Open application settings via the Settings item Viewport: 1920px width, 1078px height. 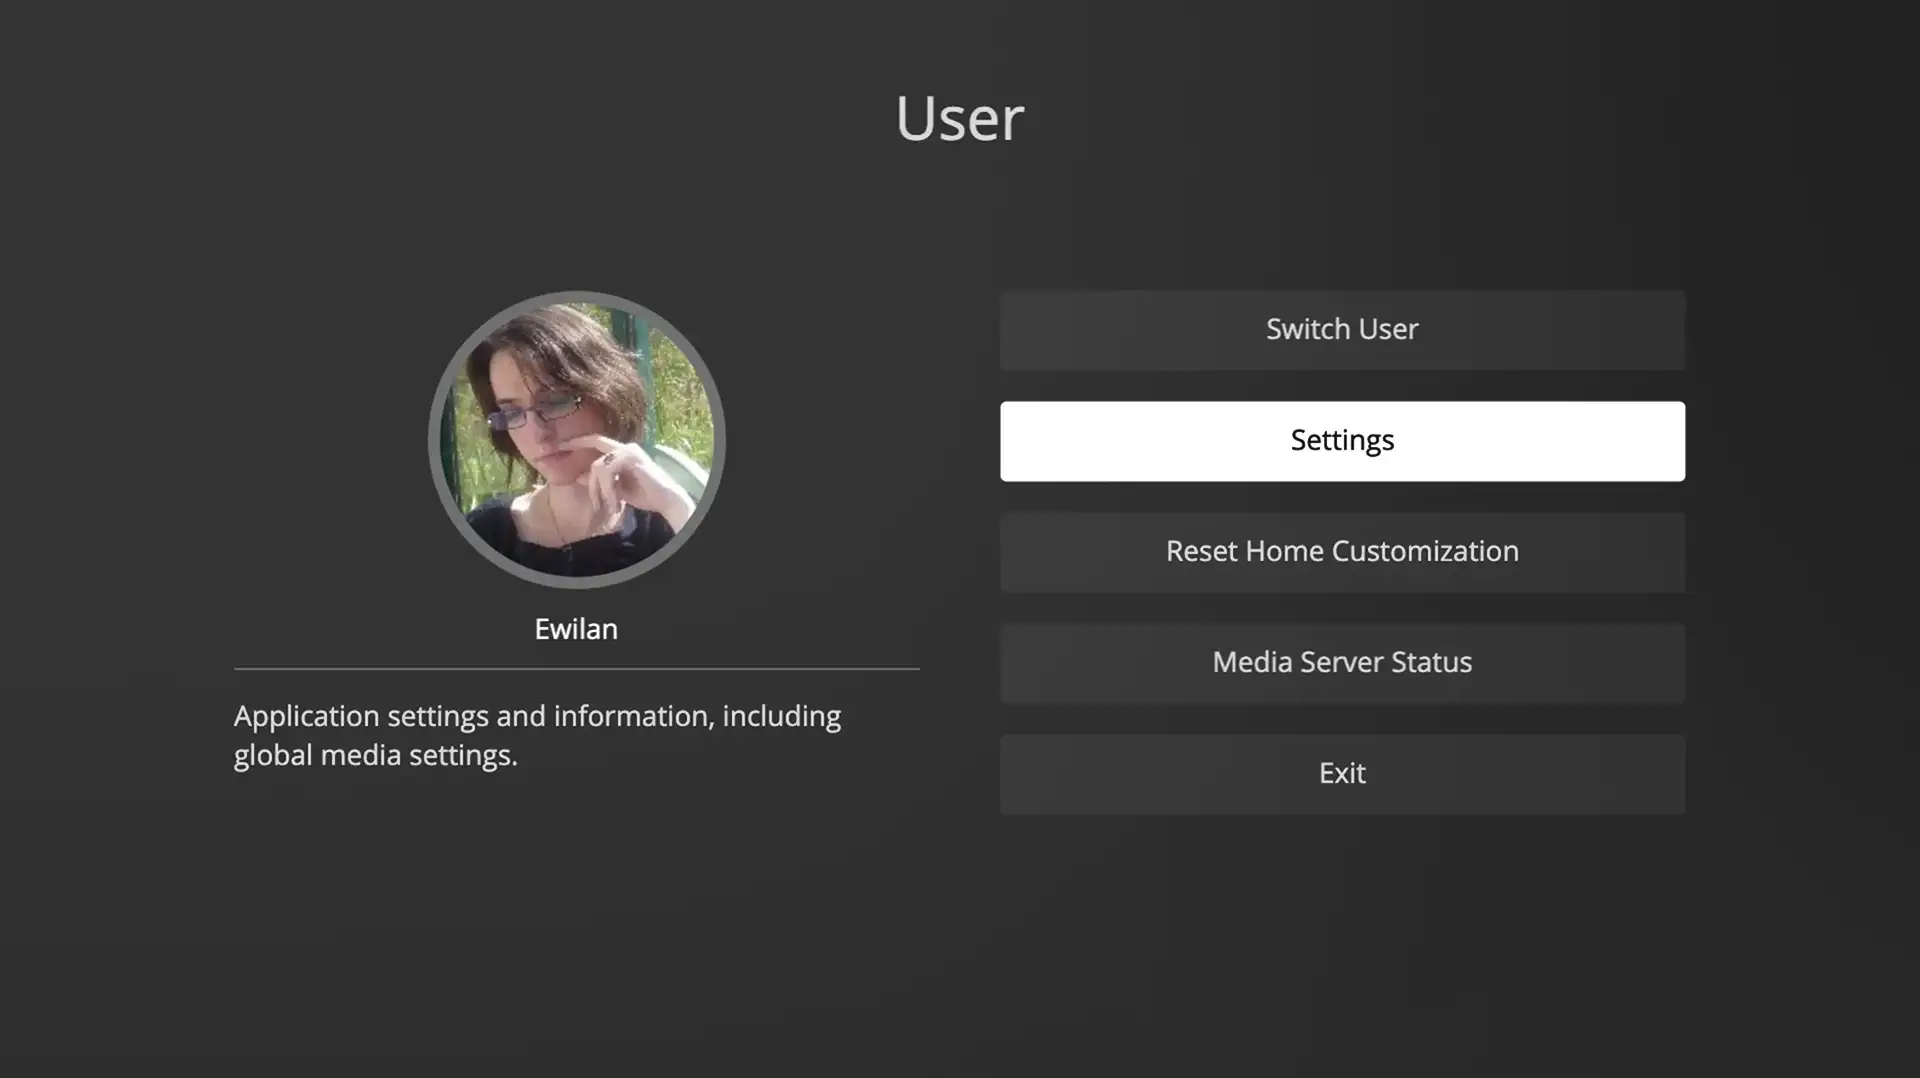[x=1341, y=440]
